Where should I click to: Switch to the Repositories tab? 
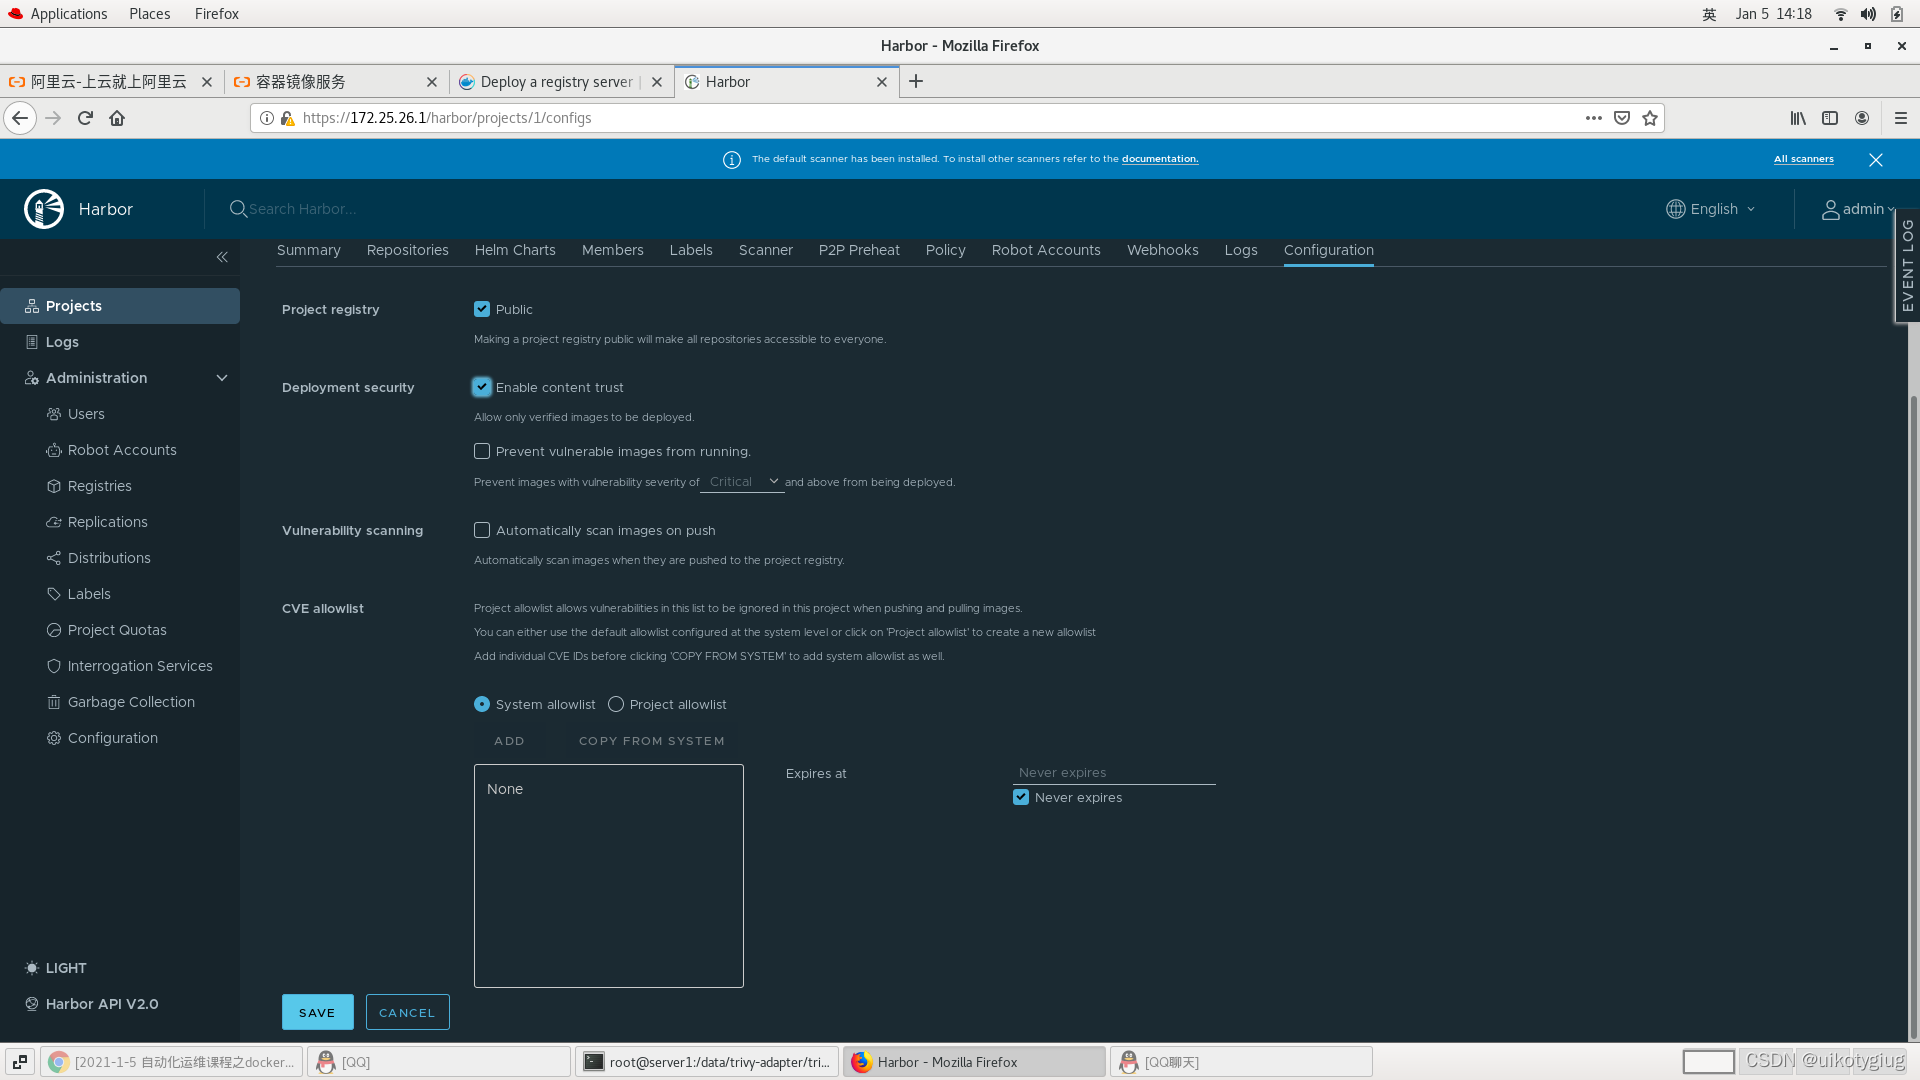(x=408, y=250)
